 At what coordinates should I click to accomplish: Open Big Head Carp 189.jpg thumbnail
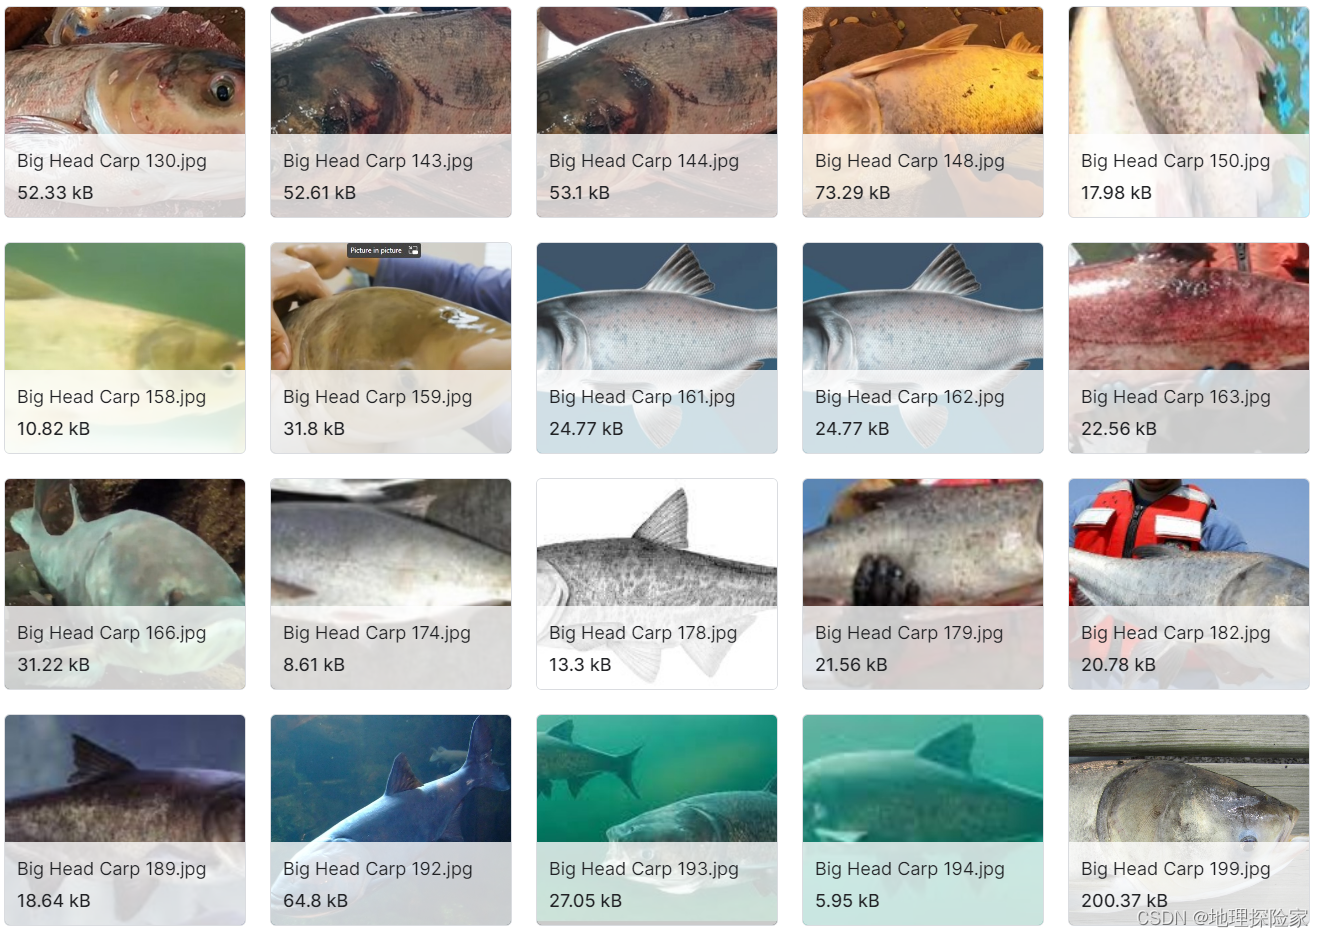125,820
